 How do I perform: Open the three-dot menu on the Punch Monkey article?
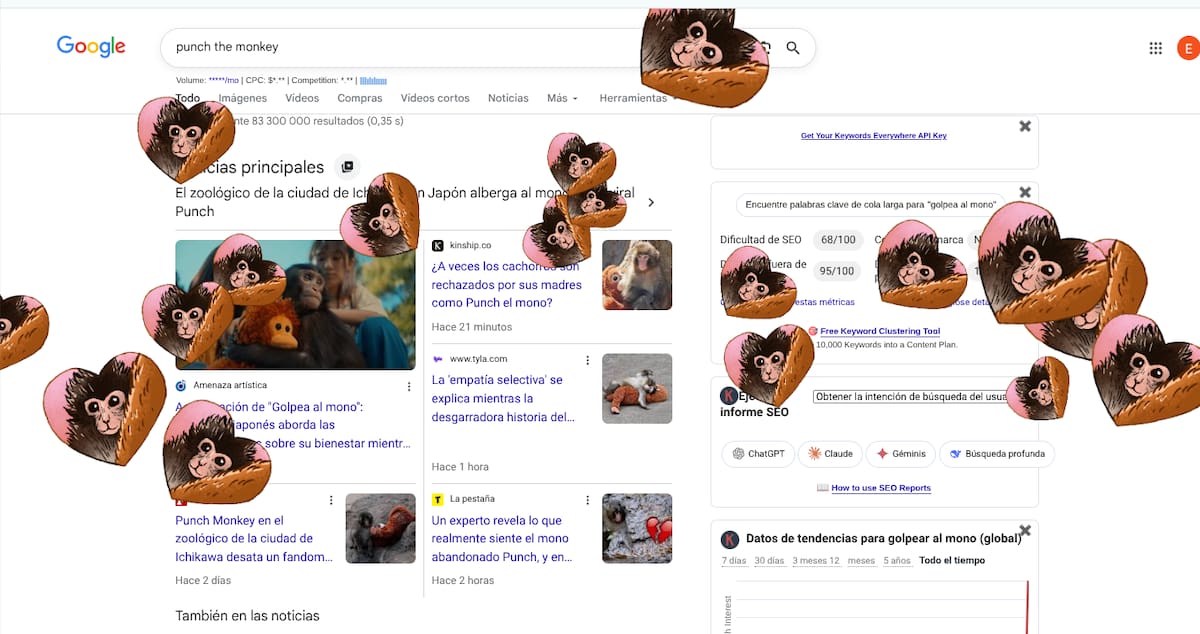[331, 499]
